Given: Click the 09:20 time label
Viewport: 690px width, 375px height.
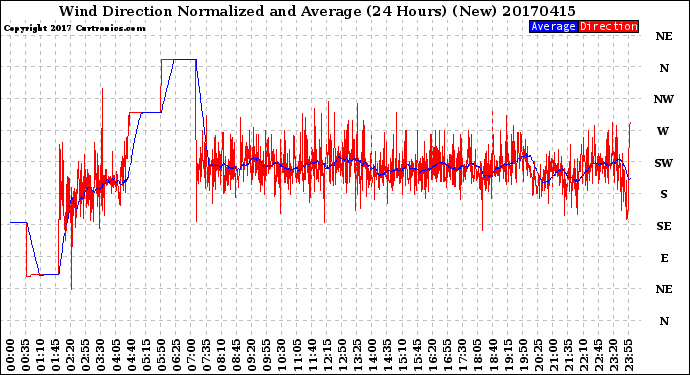Looking at the screenshot, I should coord(251,355).
